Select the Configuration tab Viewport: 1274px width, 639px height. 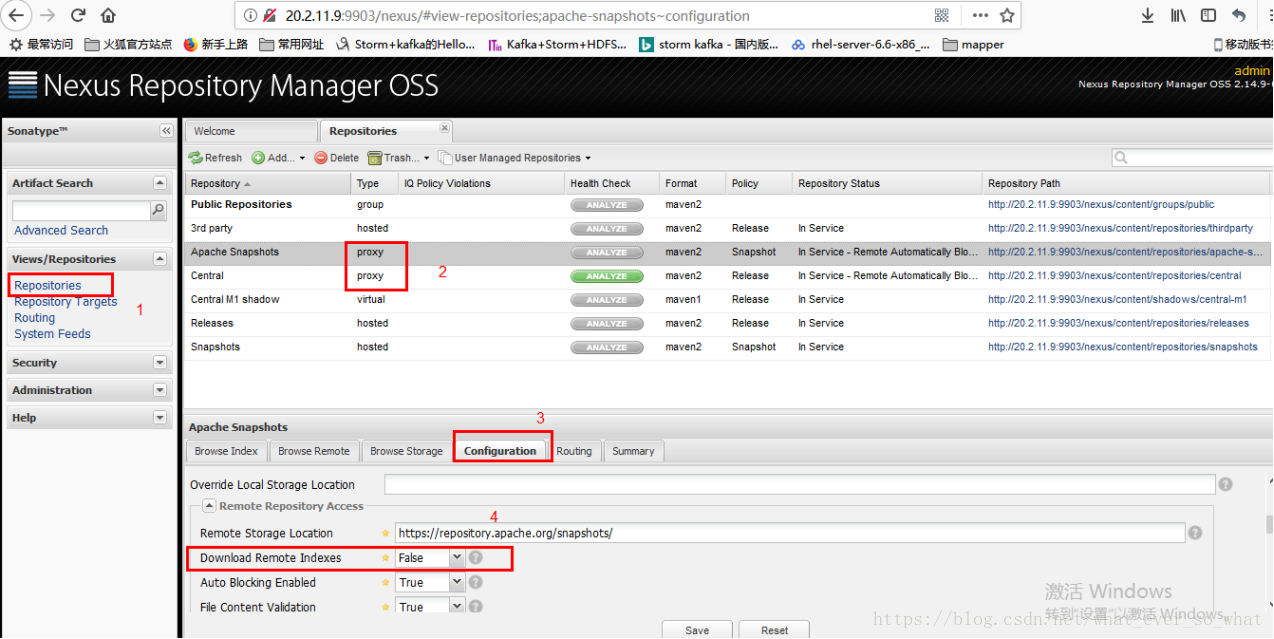click(500, 451)
